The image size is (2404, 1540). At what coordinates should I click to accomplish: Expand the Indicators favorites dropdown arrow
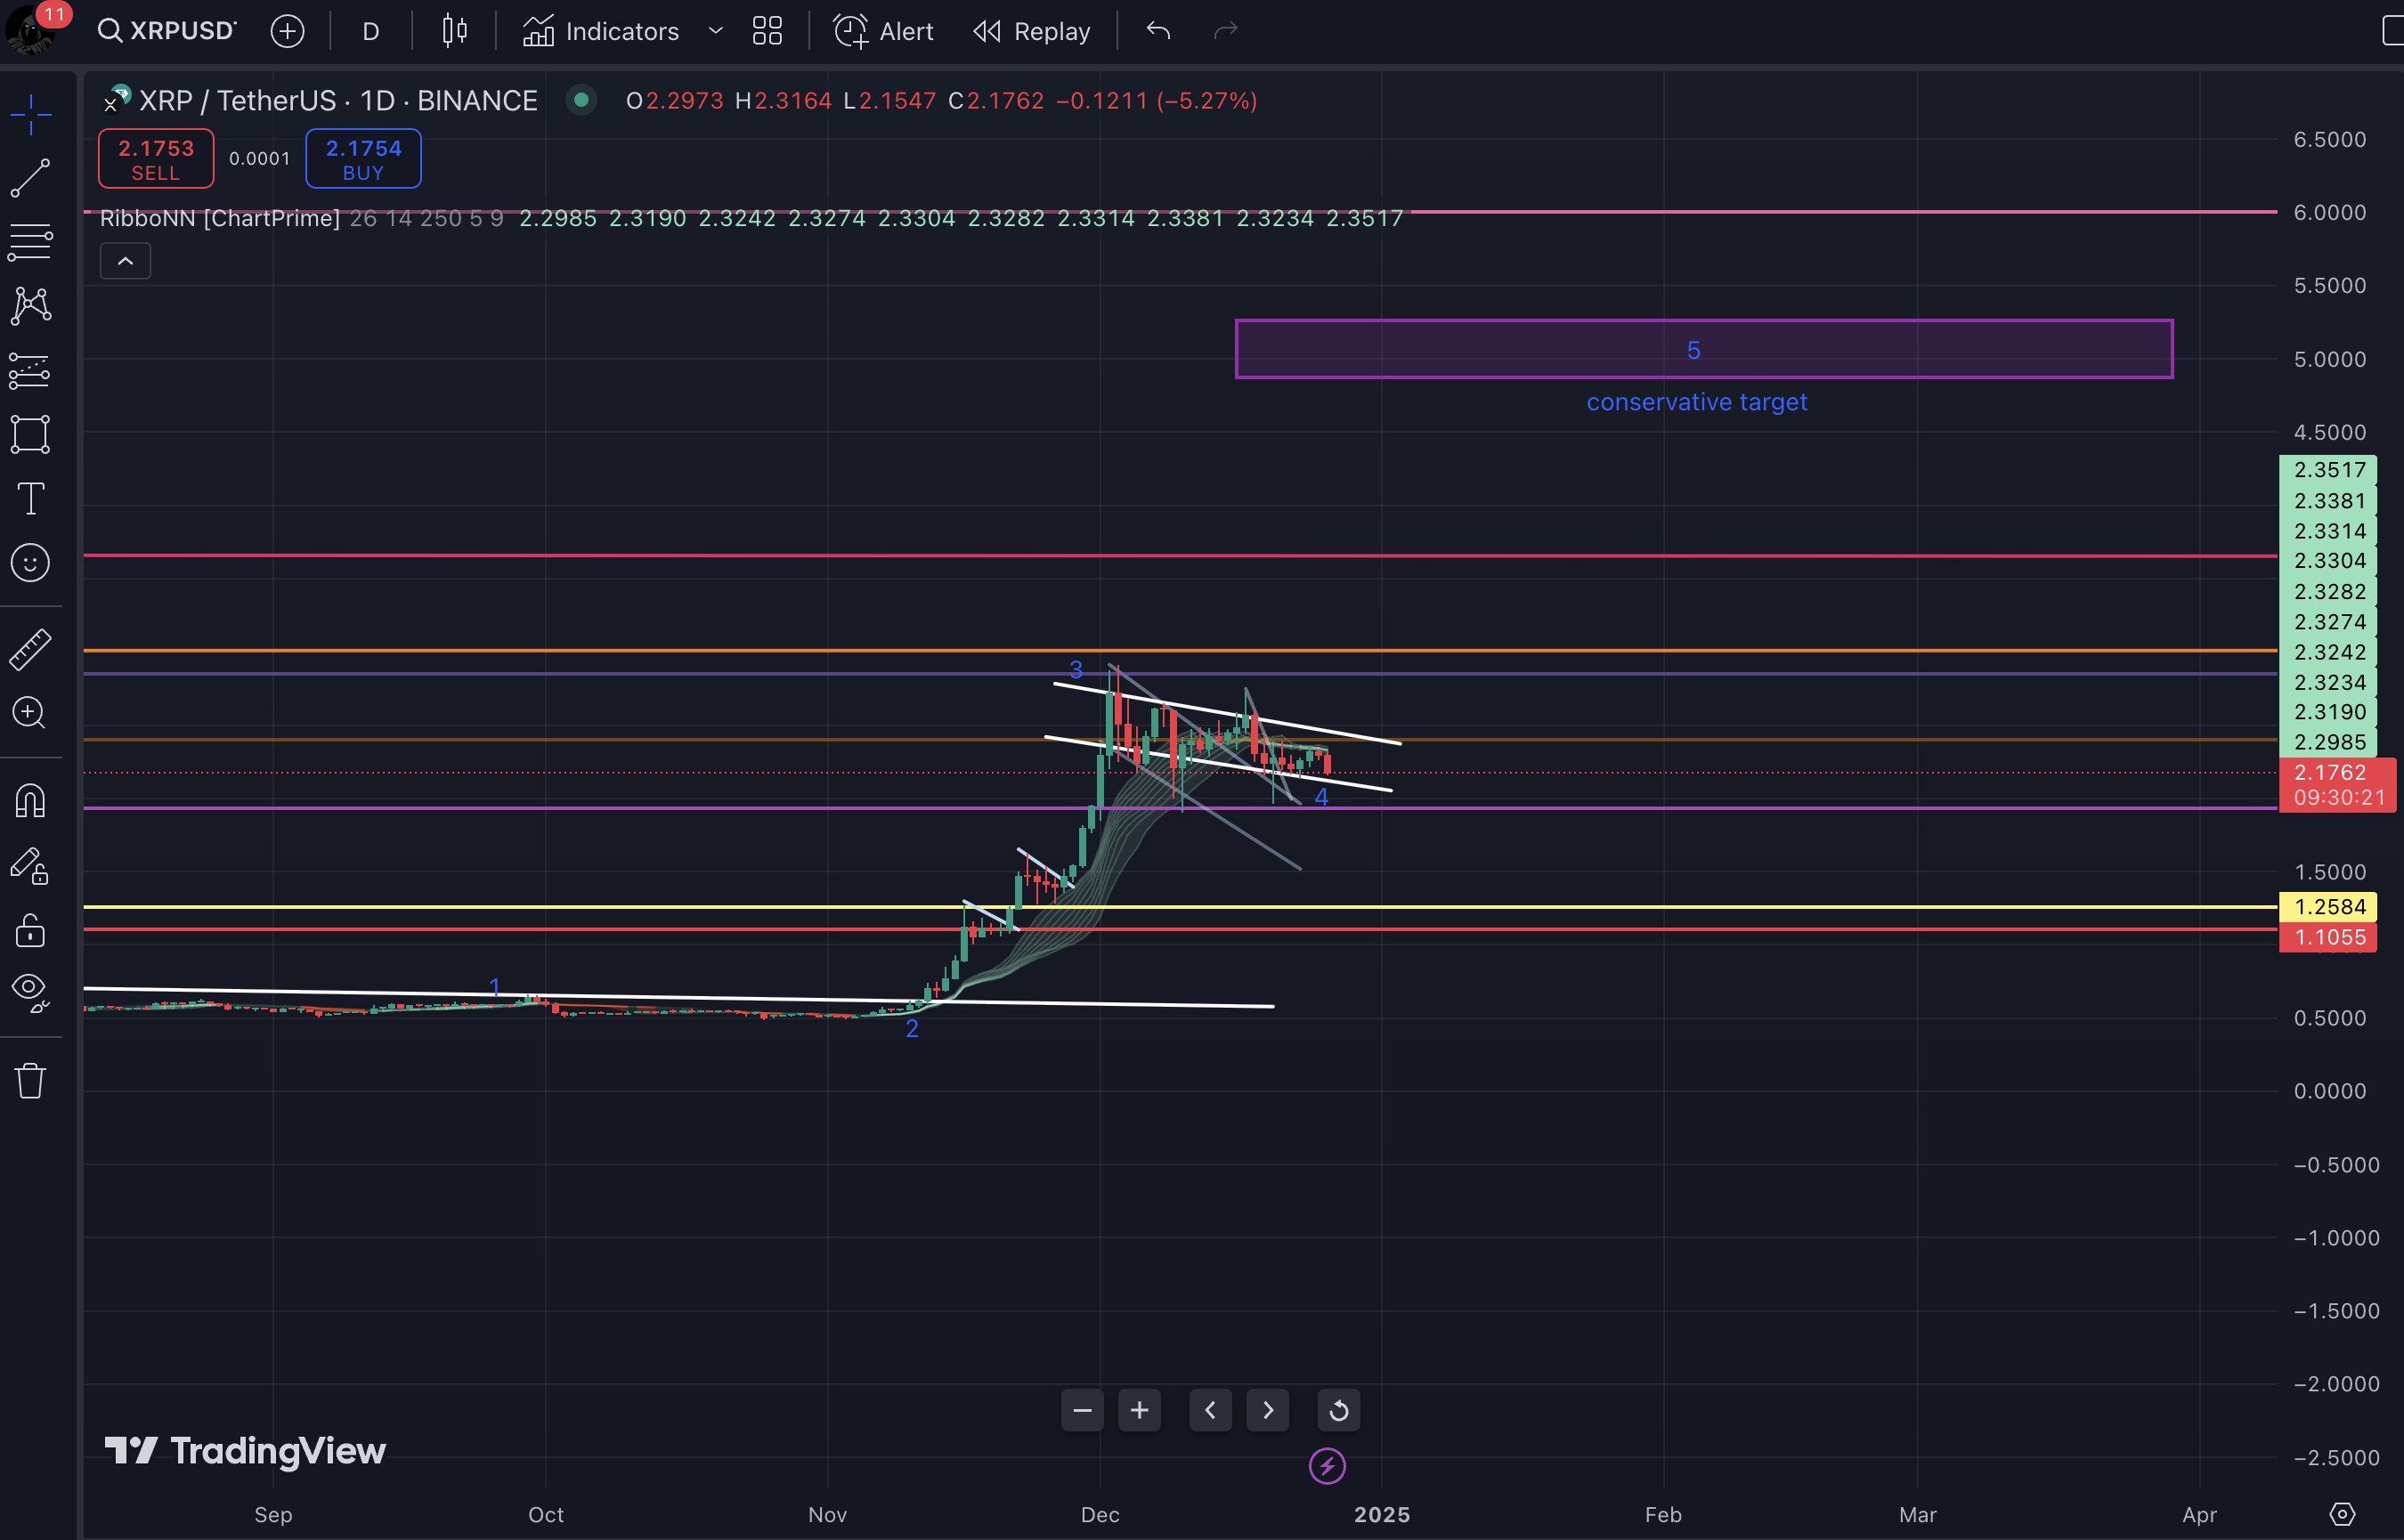(716, 31)
